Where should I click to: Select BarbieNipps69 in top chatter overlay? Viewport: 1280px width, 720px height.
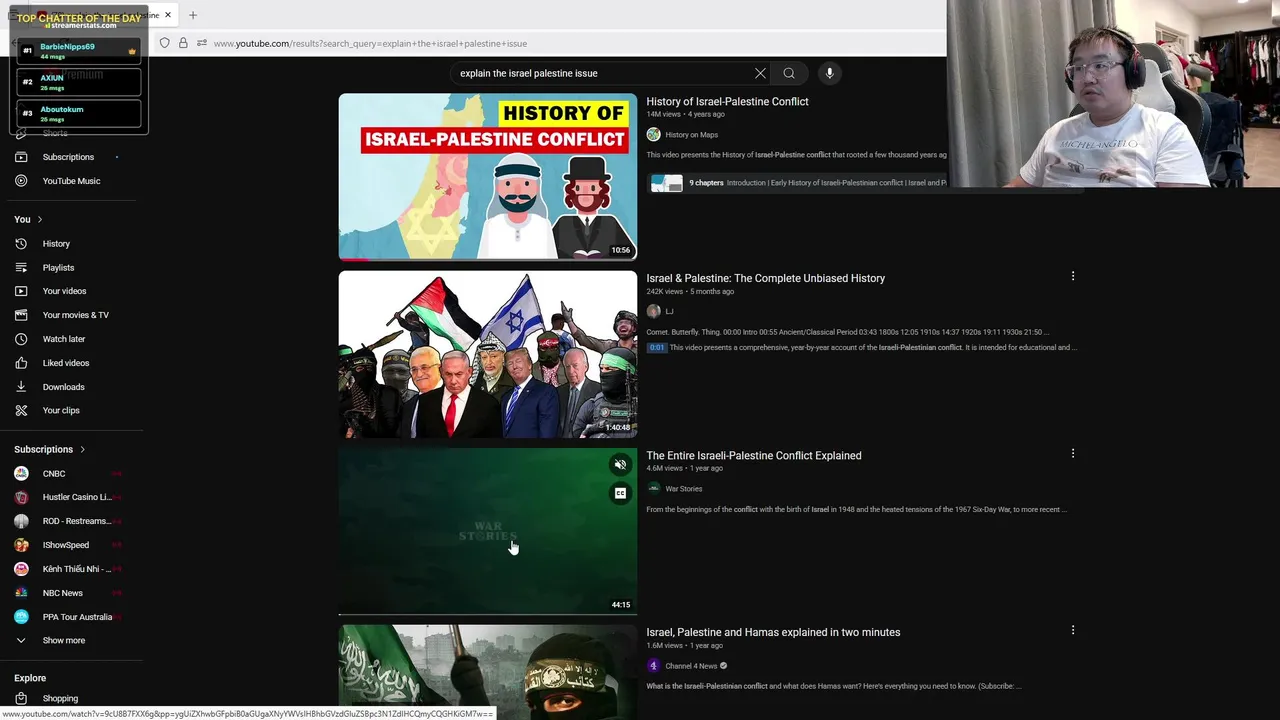pyautogui.click(x=79, y=50)
